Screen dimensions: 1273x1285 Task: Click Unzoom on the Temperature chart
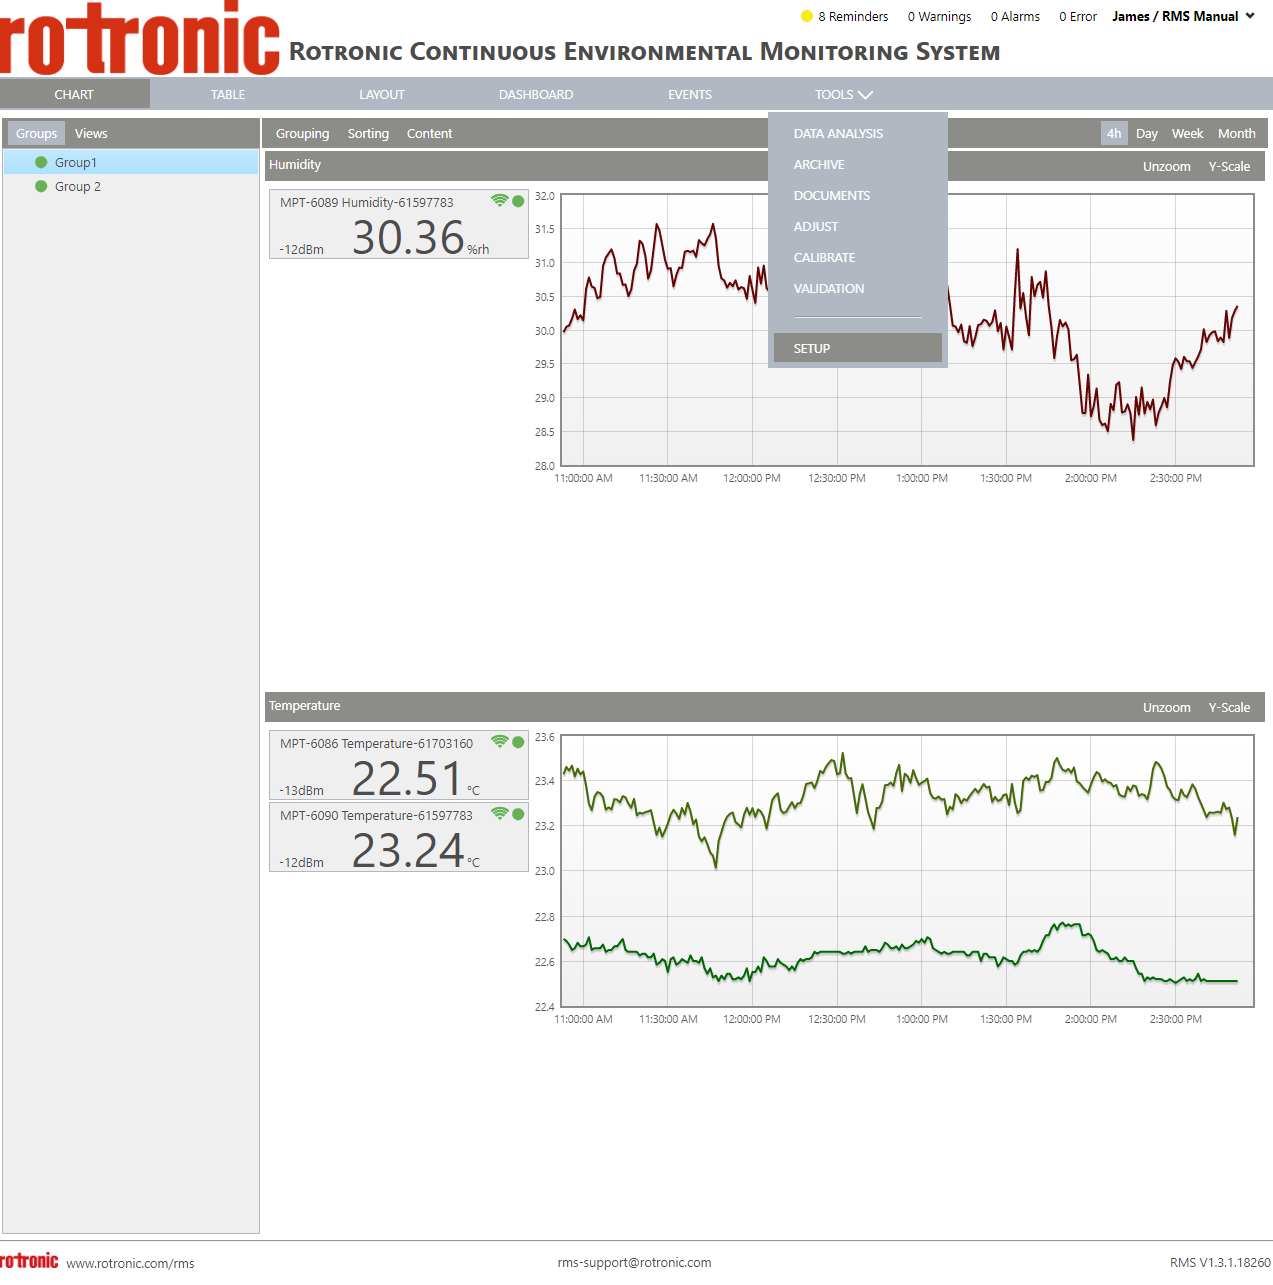1167,707
